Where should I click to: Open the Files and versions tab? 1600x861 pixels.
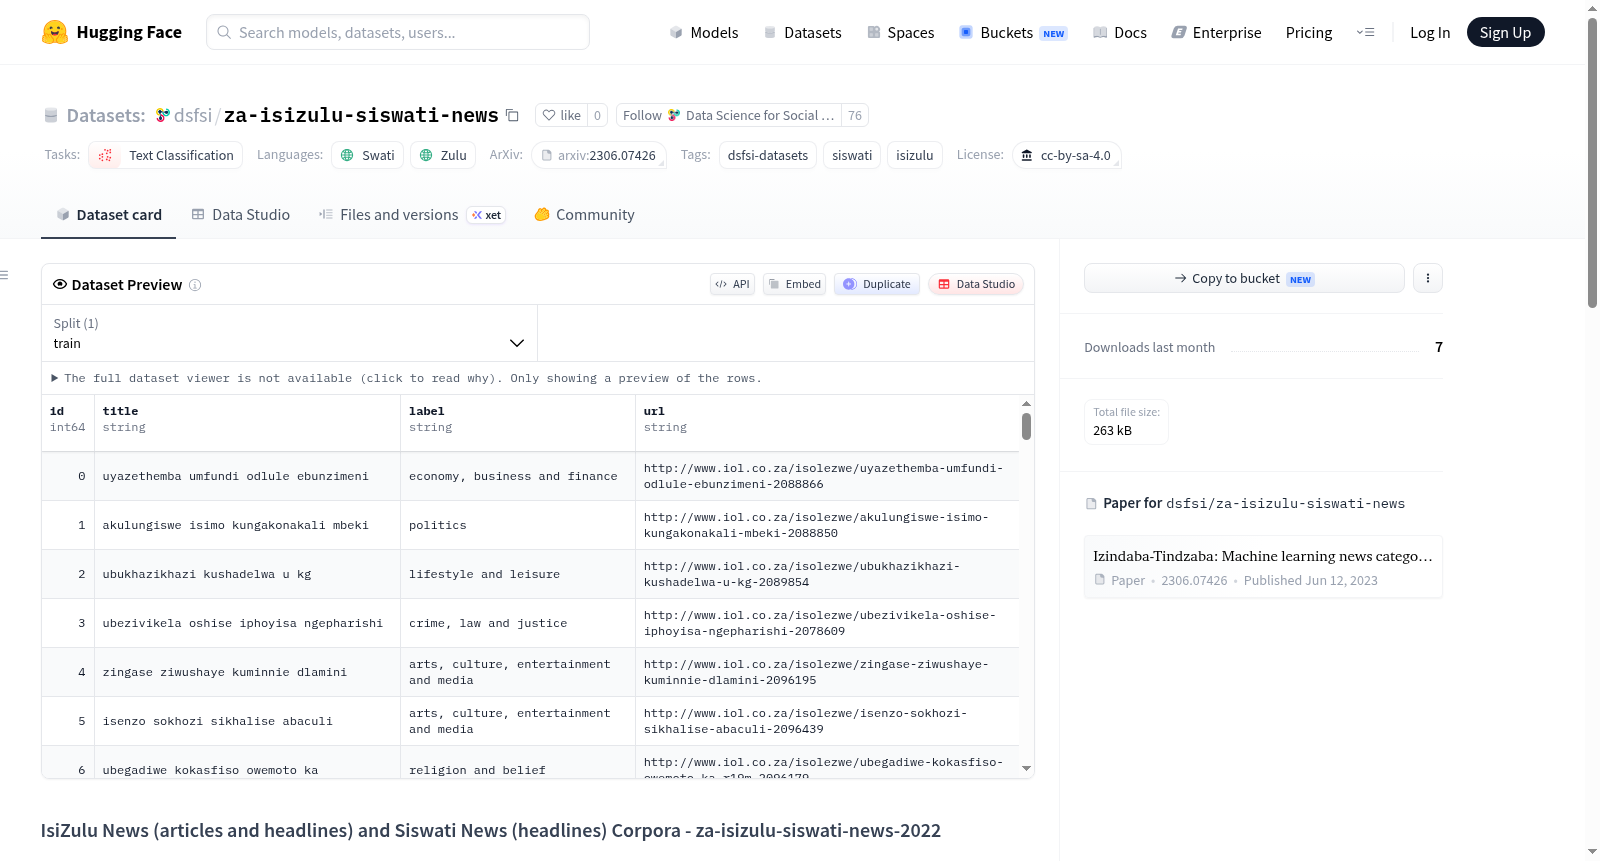[x=412, y=215]
